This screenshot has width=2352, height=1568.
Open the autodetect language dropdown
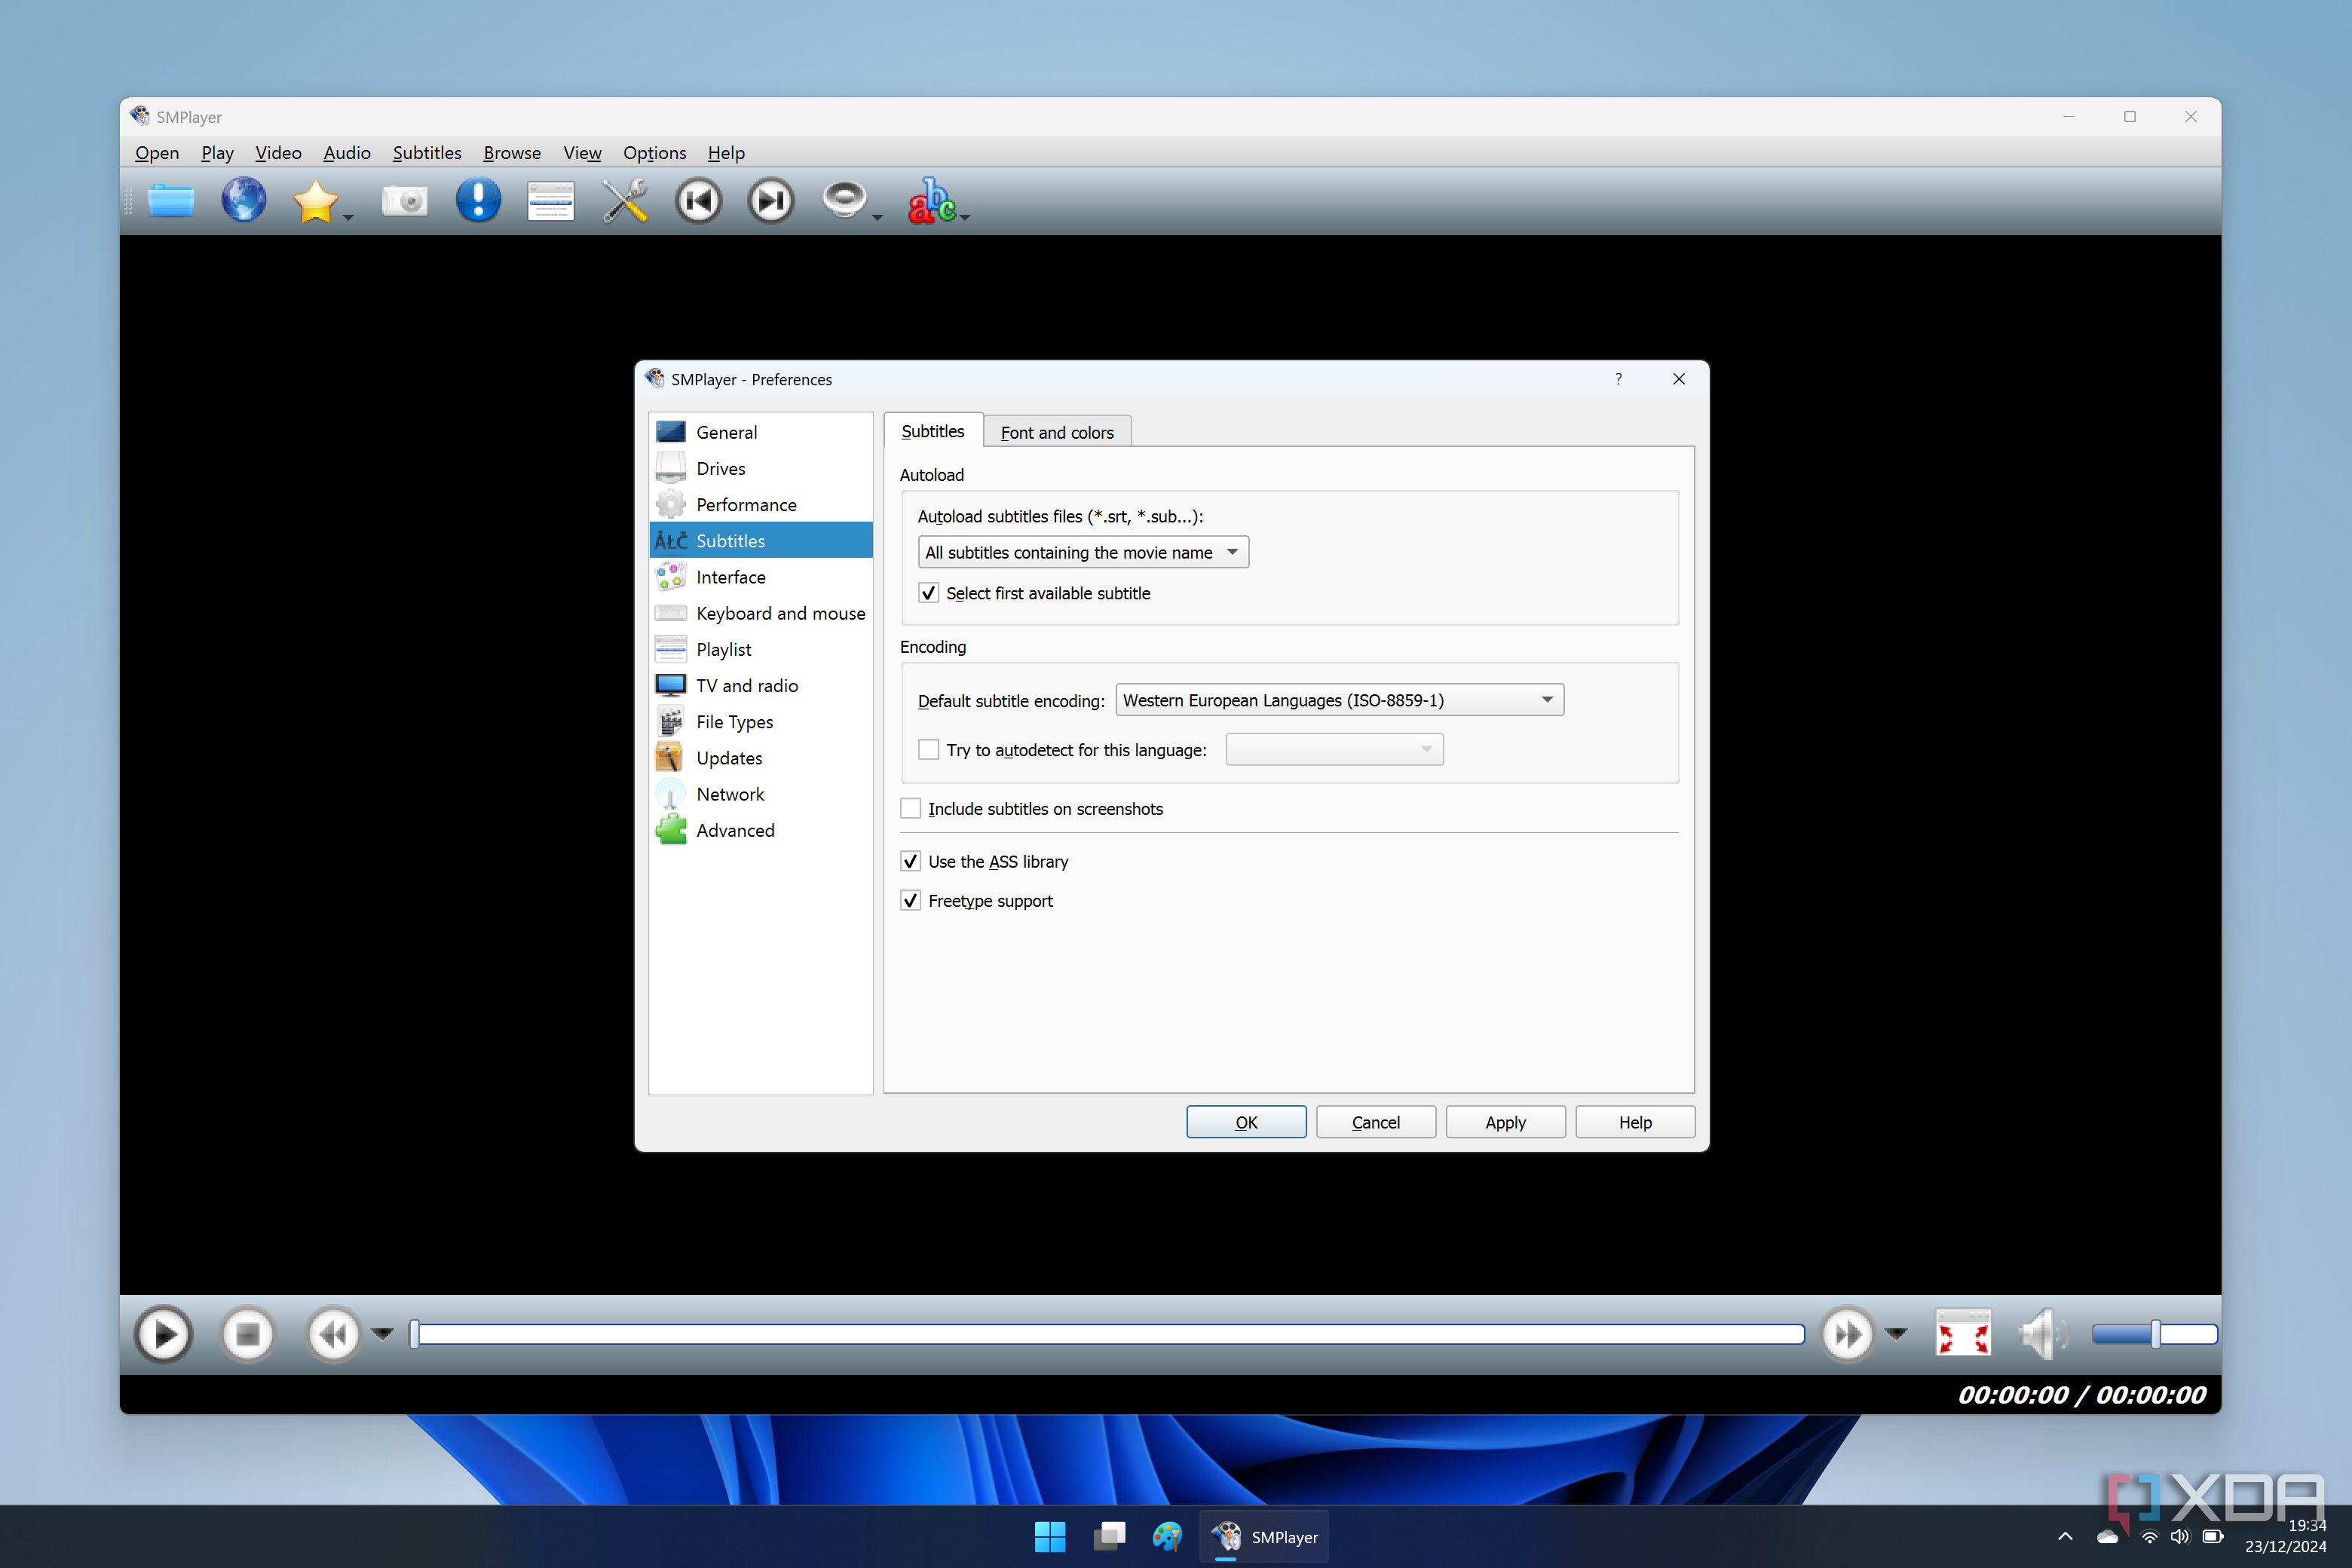click(1334, 750)
